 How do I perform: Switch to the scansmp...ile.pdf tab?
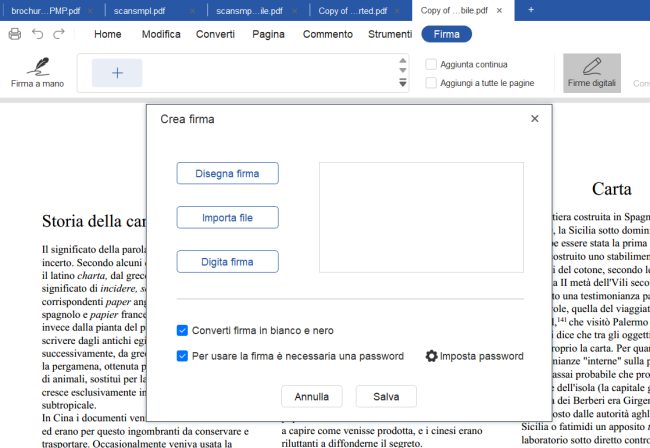point(250,11)
